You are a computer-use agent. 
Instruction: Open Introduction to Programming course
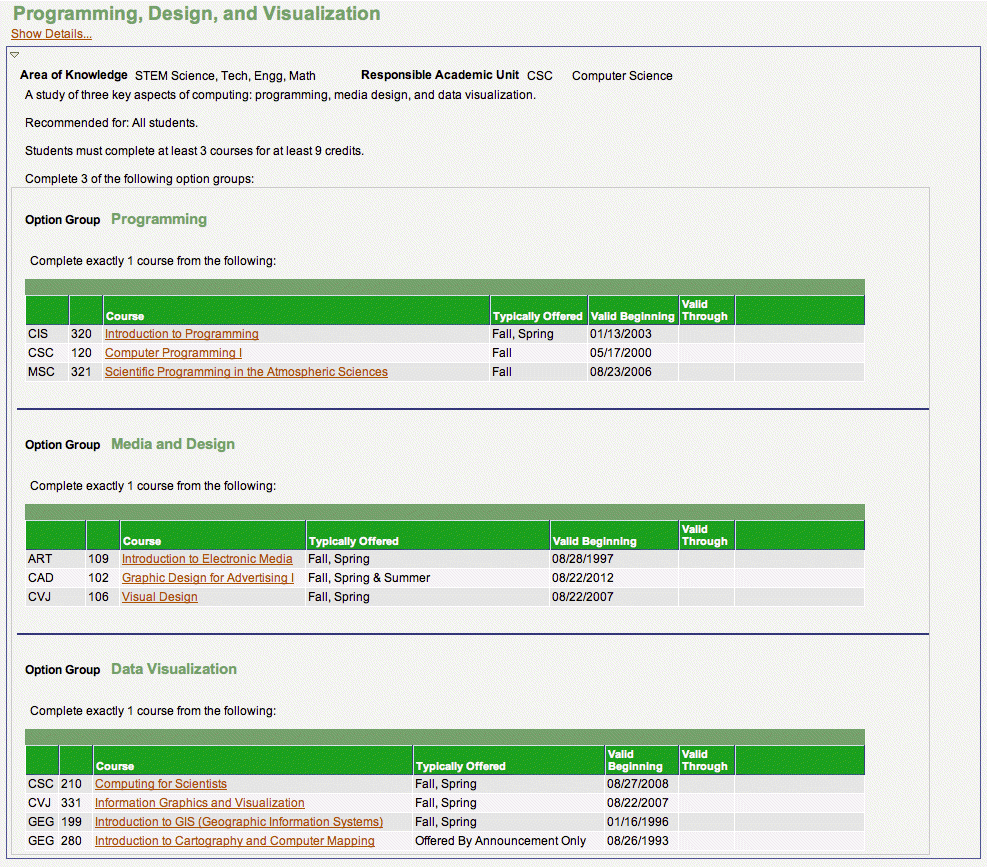coord(181,334)
